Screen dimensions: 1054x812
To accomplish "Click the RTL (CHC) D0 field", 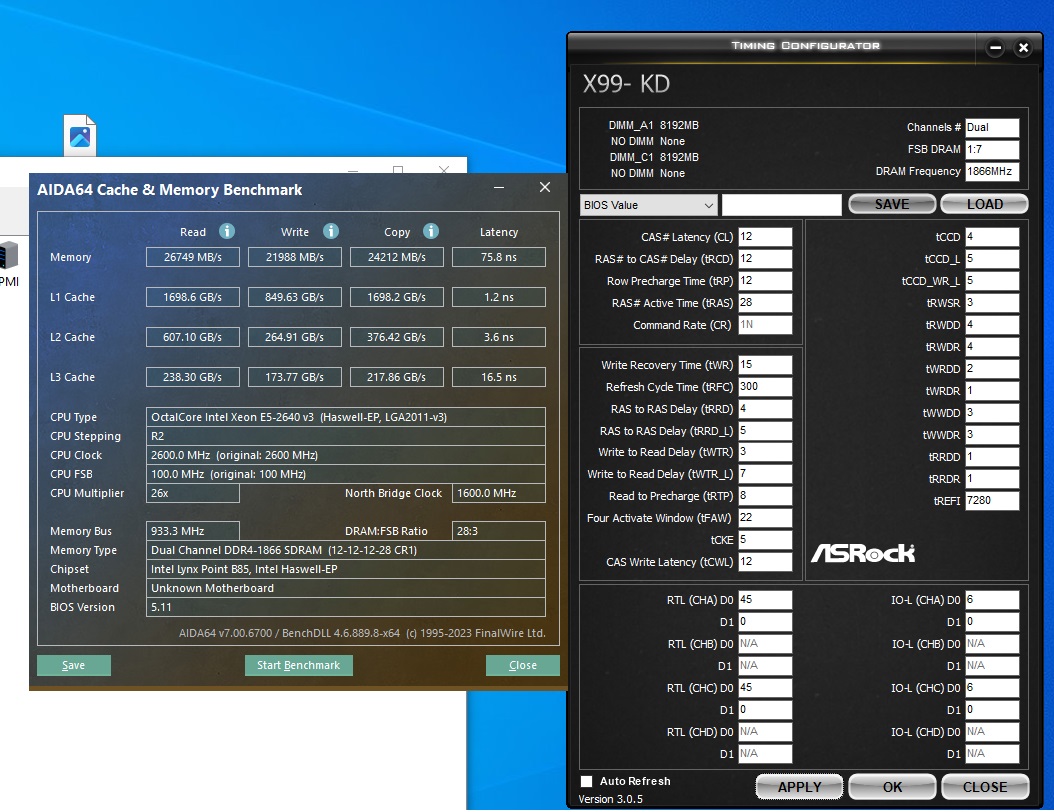I will coord(765,688).
